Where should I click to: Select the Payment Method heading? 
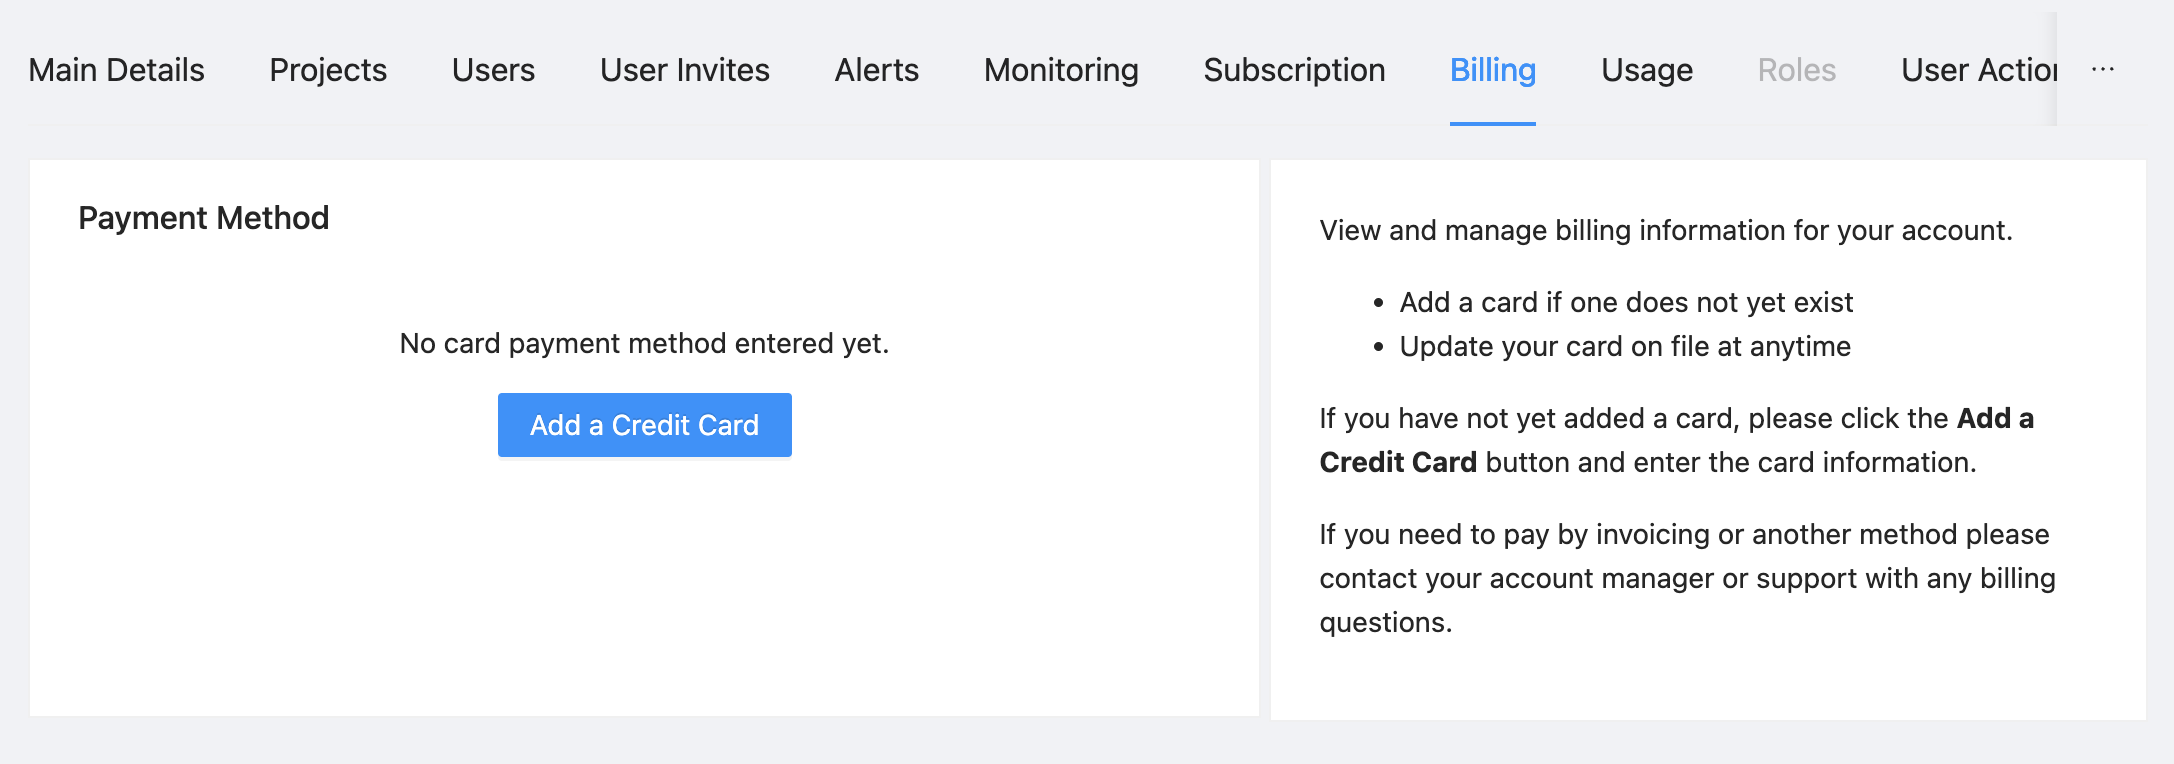[204, 217]
